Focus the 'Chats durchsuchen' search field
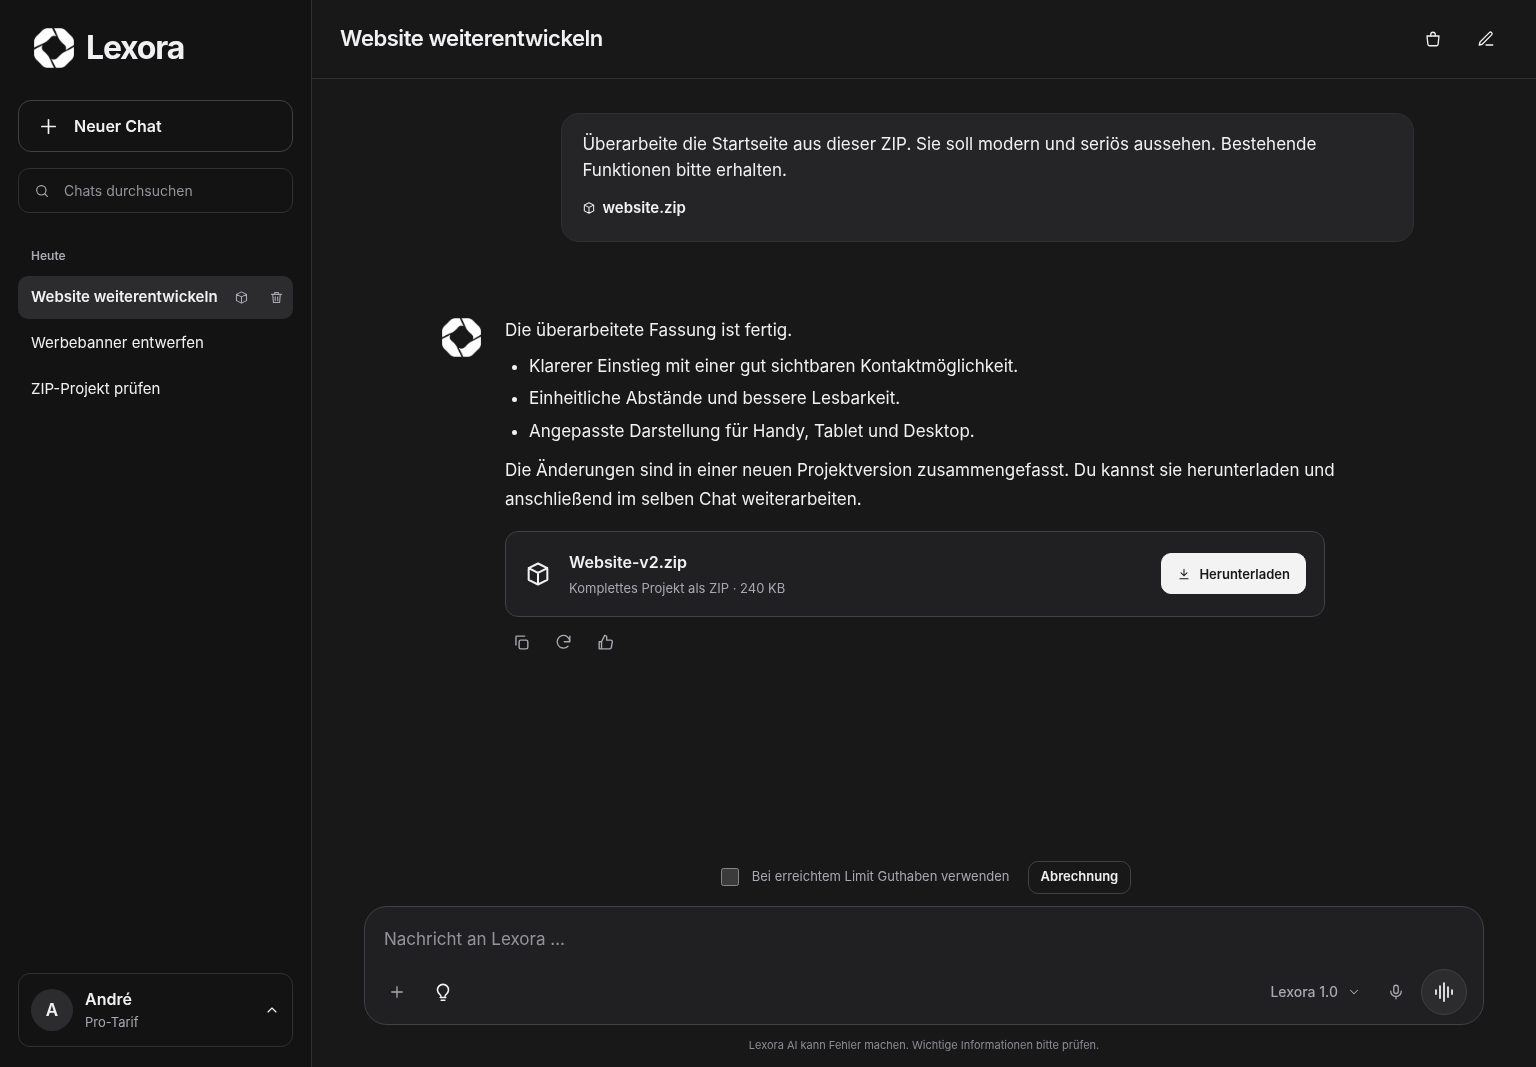Image resolution: width=1536 pixels, height=1067 pixels. [155, 191]
